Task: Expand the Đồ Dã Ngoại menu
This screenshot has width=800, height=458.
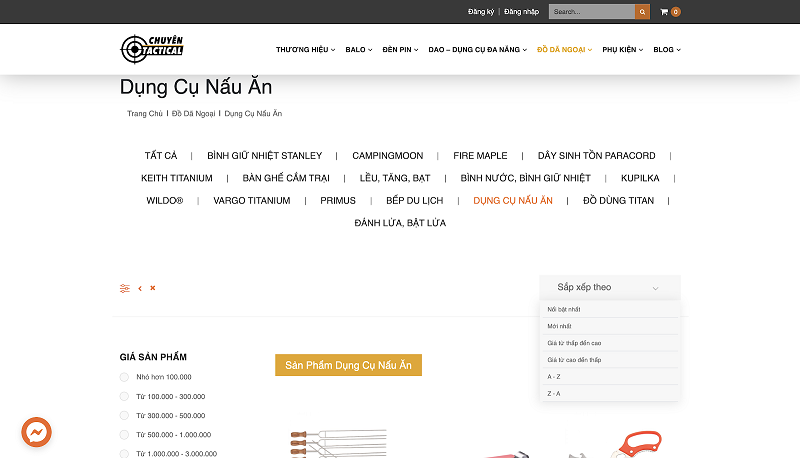Action: (564, 49)
